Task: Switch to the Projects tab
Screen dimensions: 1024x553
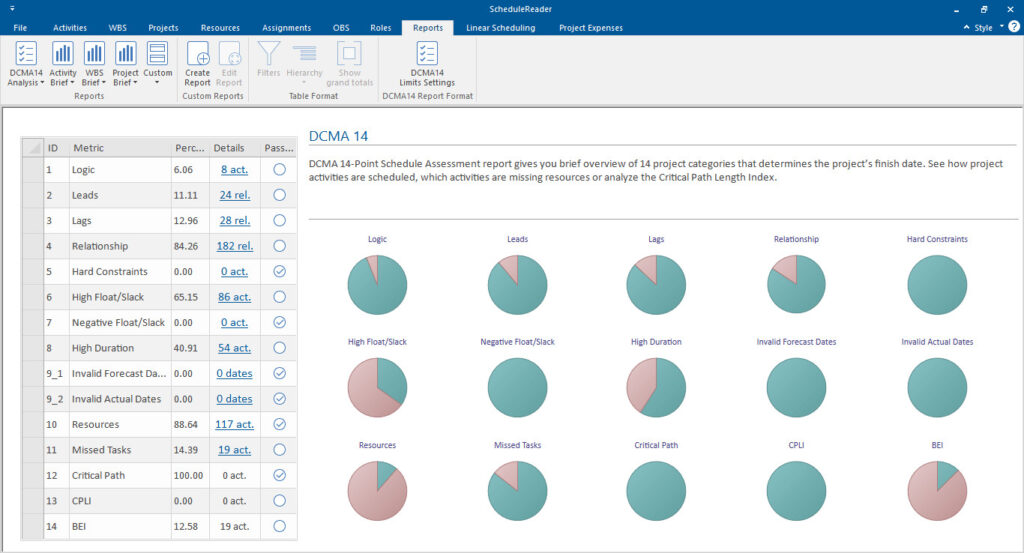Action: [163, 27]
